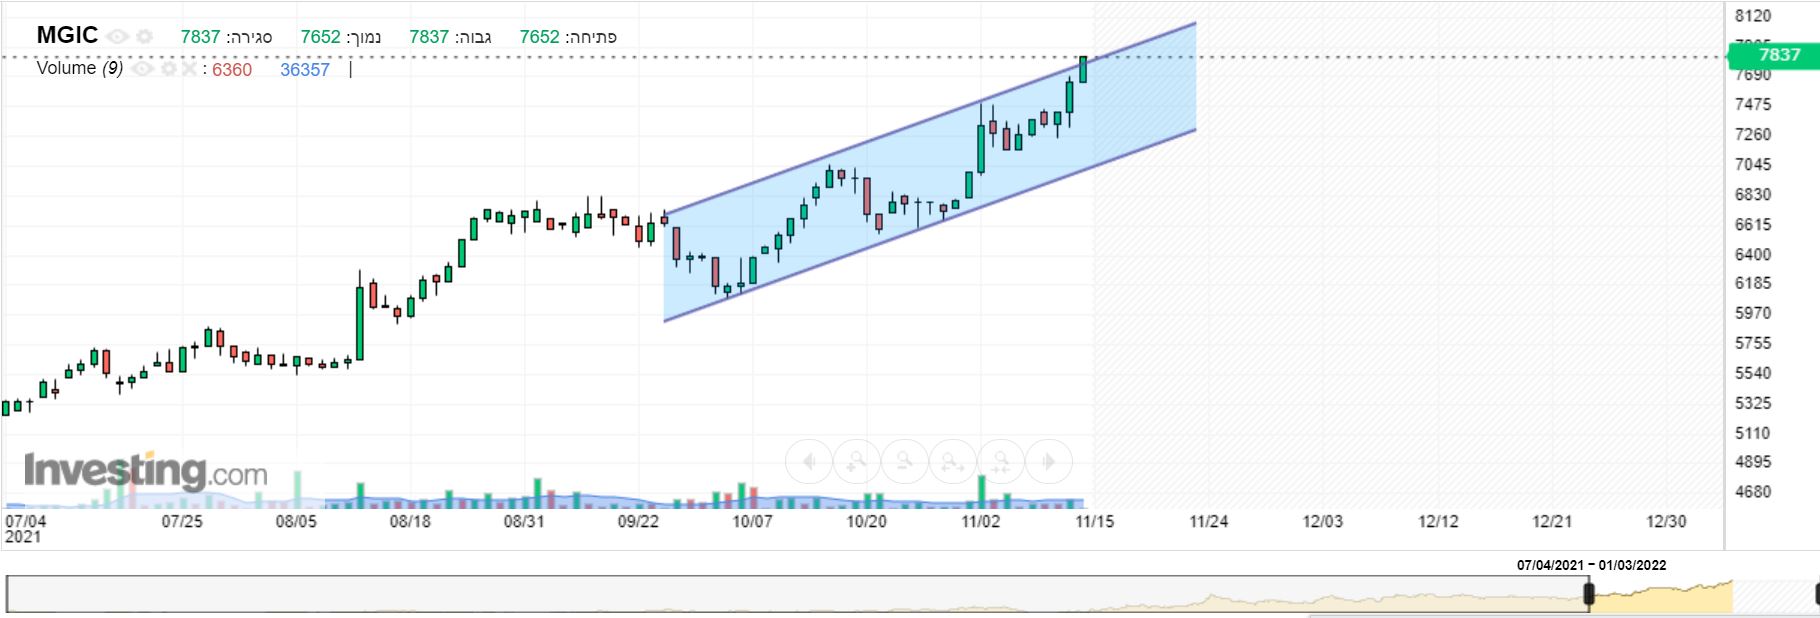Click the blue volume value 36357
The width and height of the screenshot is (1820, 618).
(305, 70)
